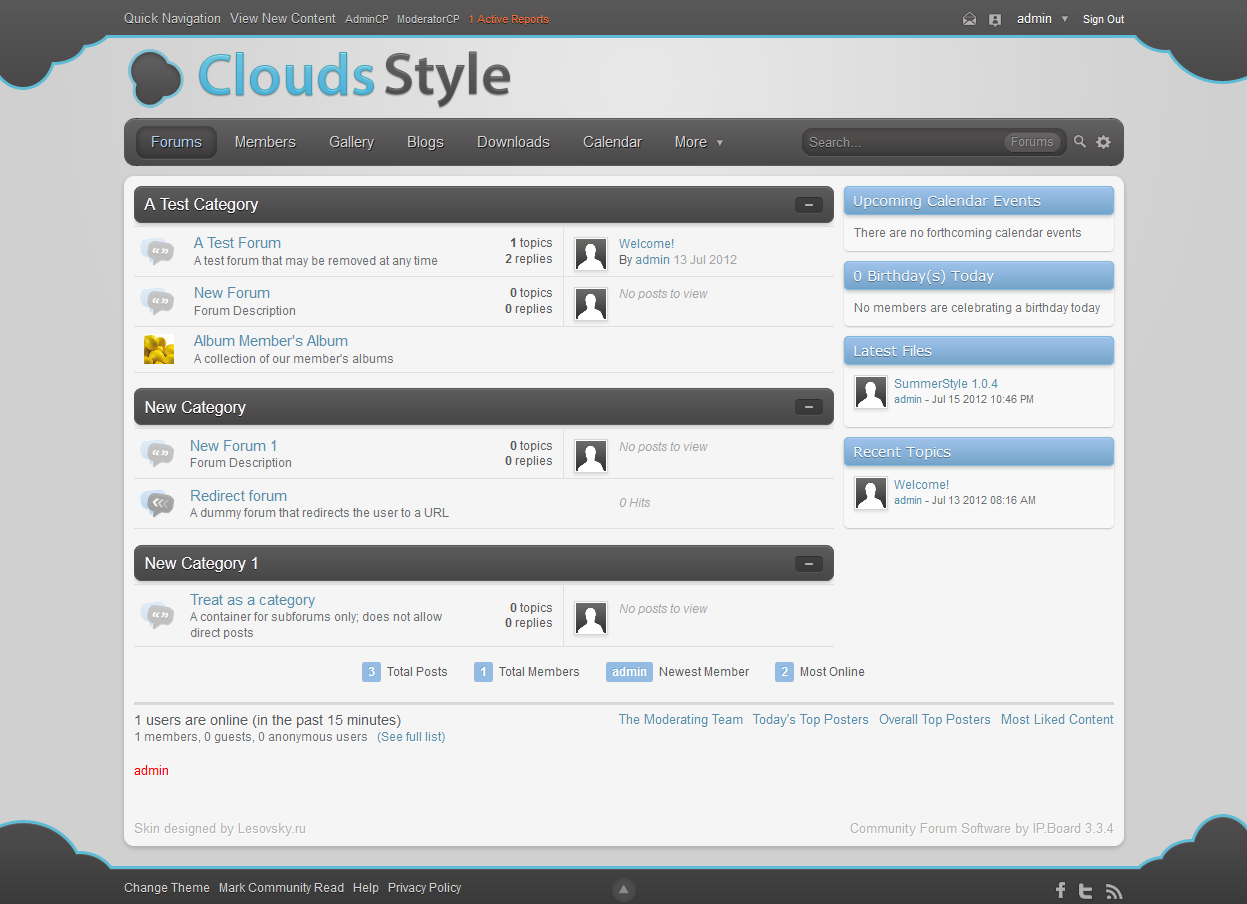Open the Facebook icon in footer
Image resolution: width=1247 pixels, height=904 pixels.
1060,890
